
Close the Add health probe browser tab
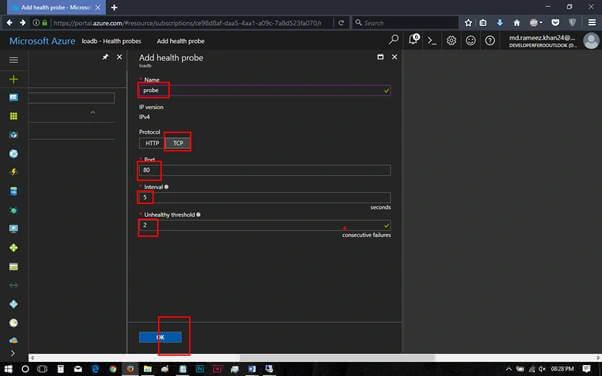point(98,7)
